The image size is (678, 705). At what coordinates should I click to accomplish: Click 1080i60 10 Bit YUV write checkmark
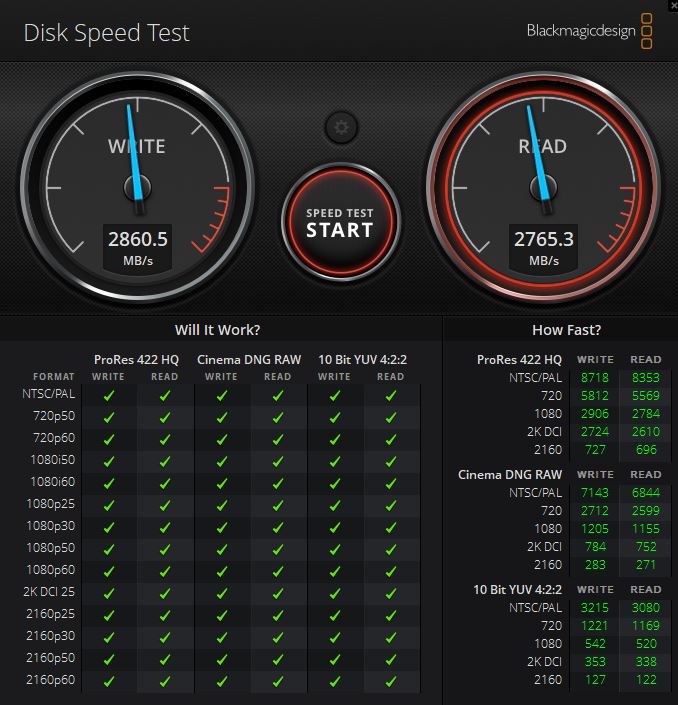click(x=335, y=484)
